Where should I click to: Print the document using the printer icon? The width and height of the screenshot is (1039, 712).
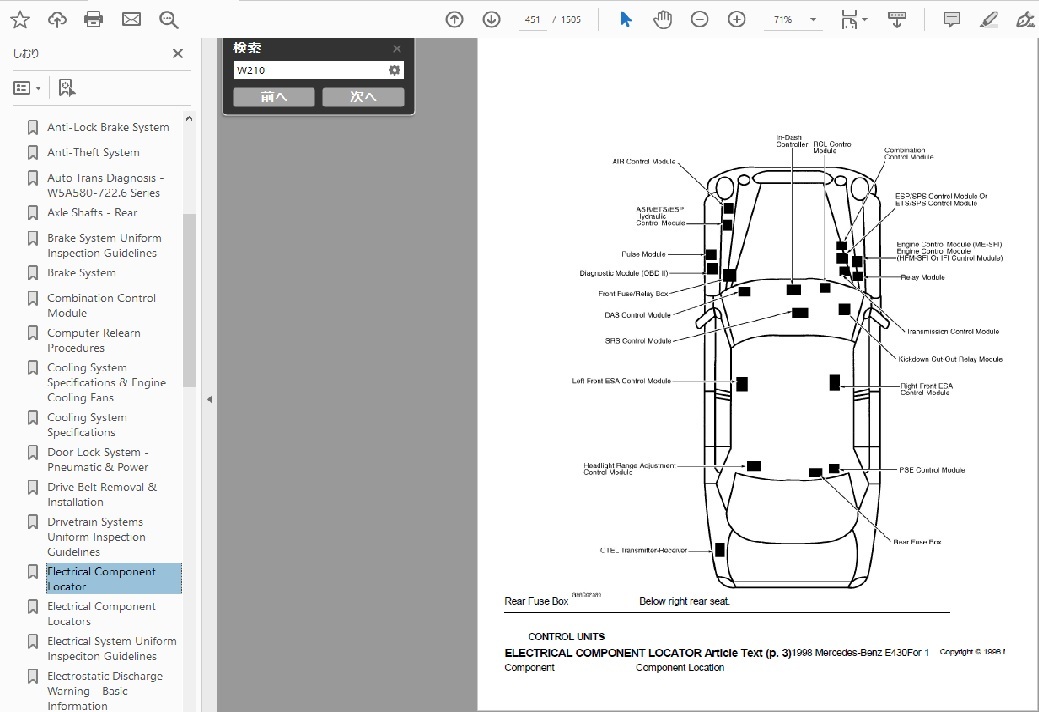coord(94,19)
